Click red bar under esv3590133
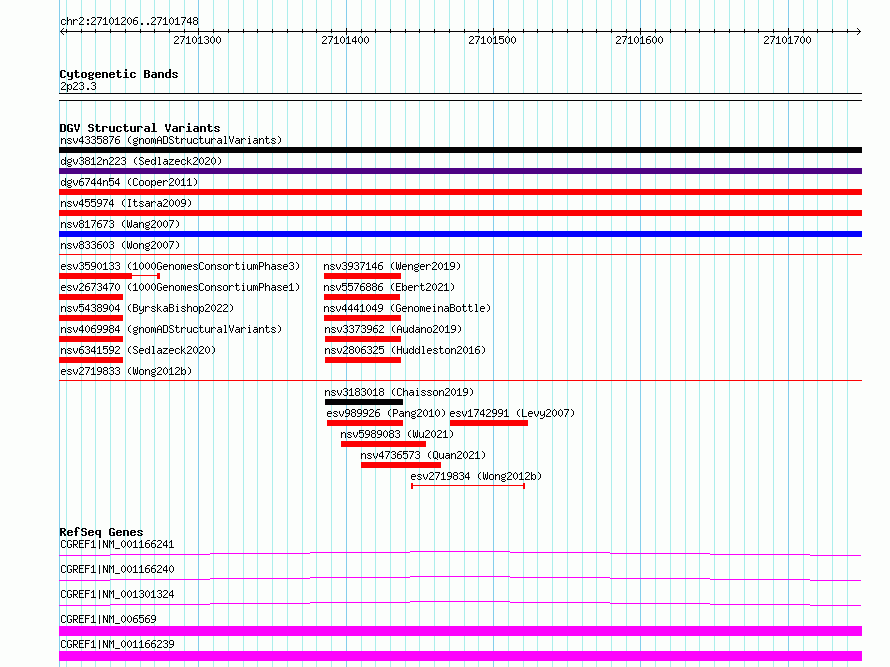Viewport: 890px width, 667px height. [95, 276]
